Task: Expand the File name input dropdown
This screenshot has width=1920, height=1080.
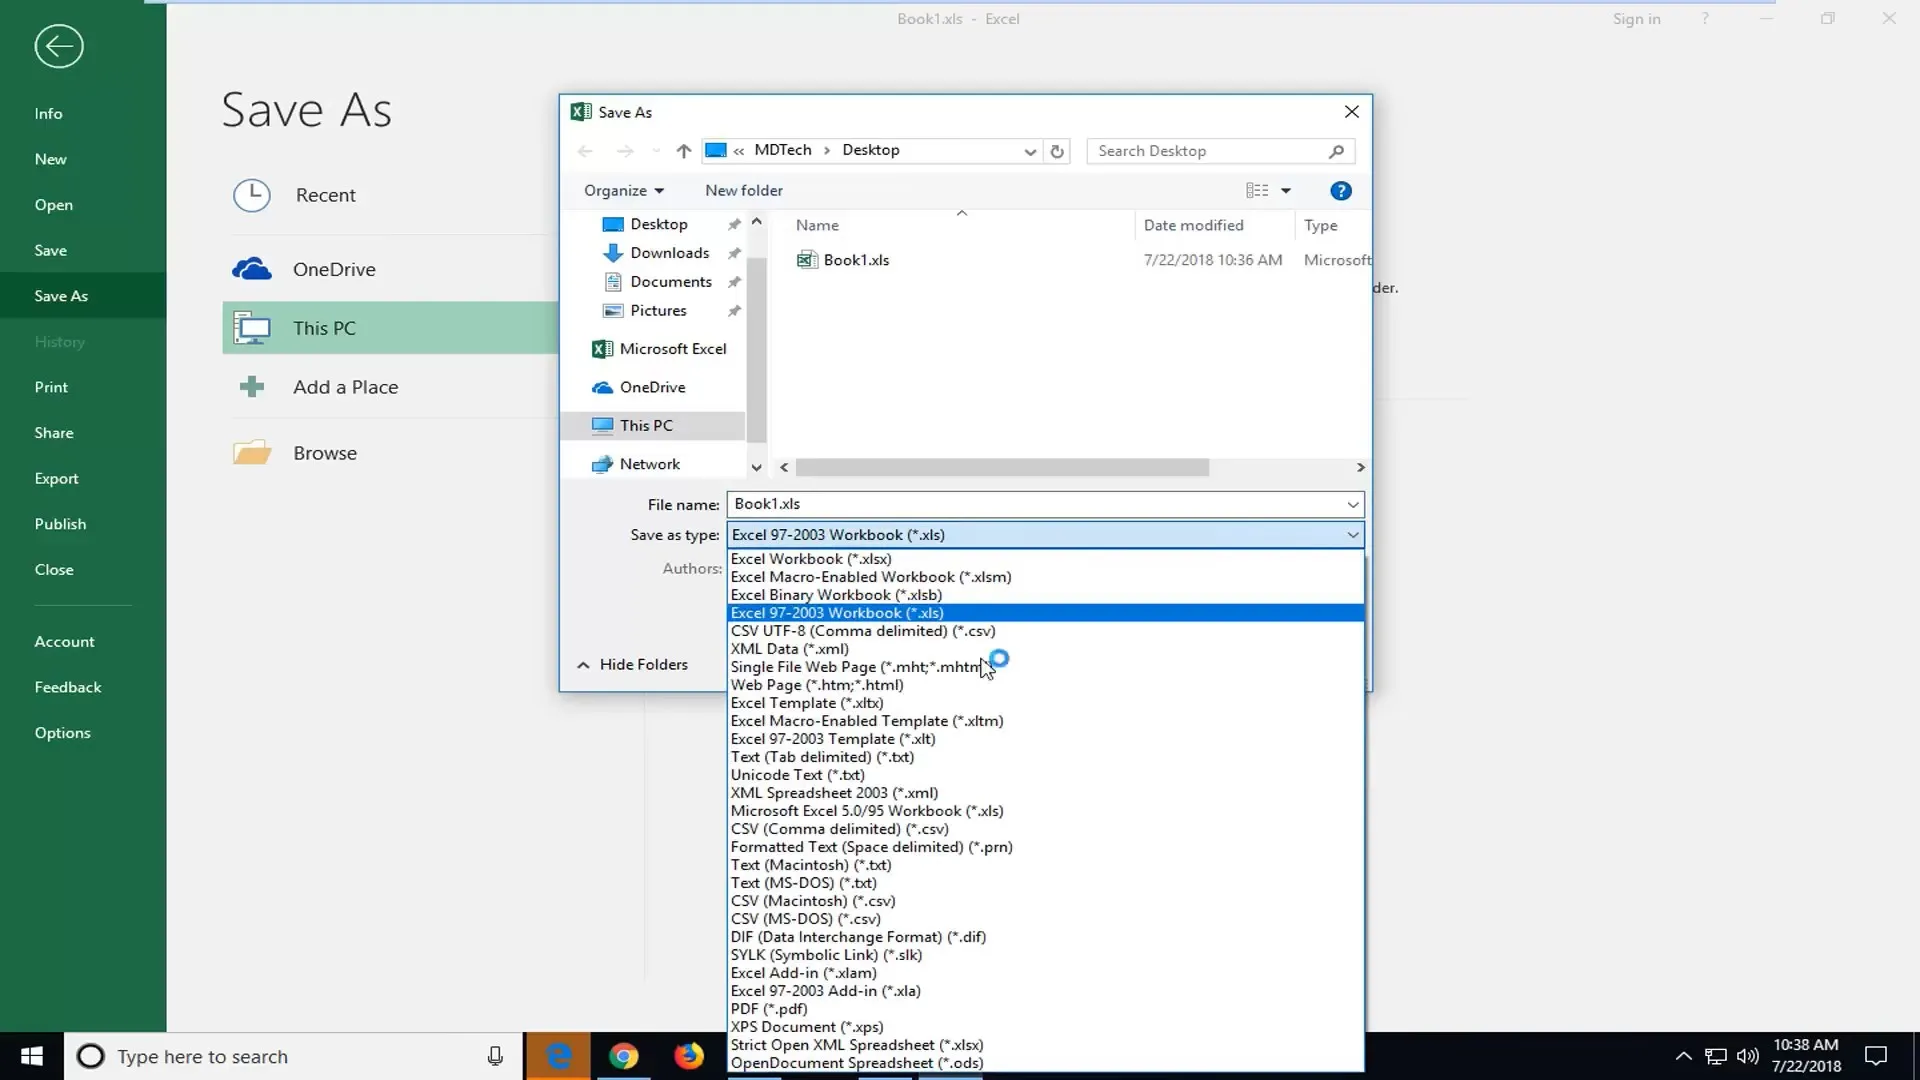Action: click(1354, 504)
